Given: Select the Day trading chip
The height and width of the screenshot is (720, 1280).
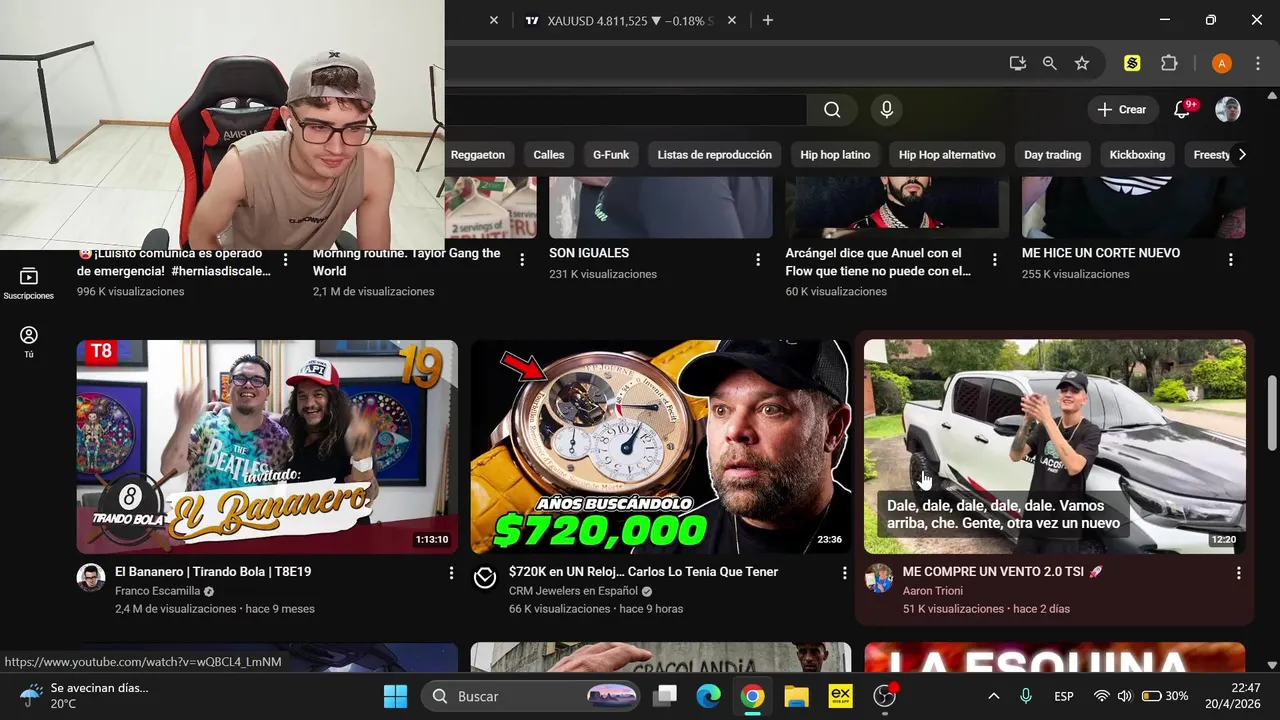Looking at the screenshot, I should (x=1052, y=155).
